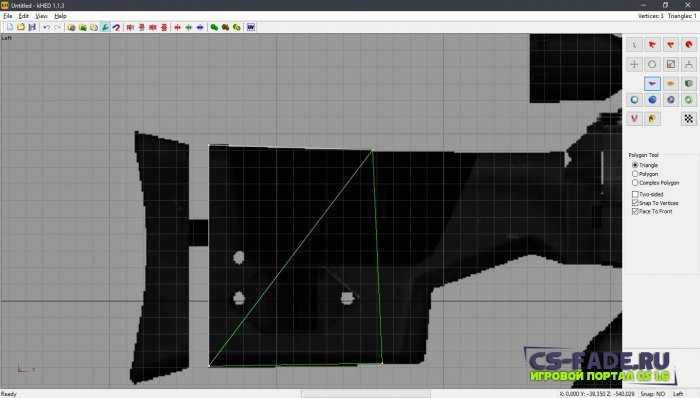The height and width of the screenshot is (398, 700).
Task: Click the New file icon in toolbar
Action: (10, 27)
